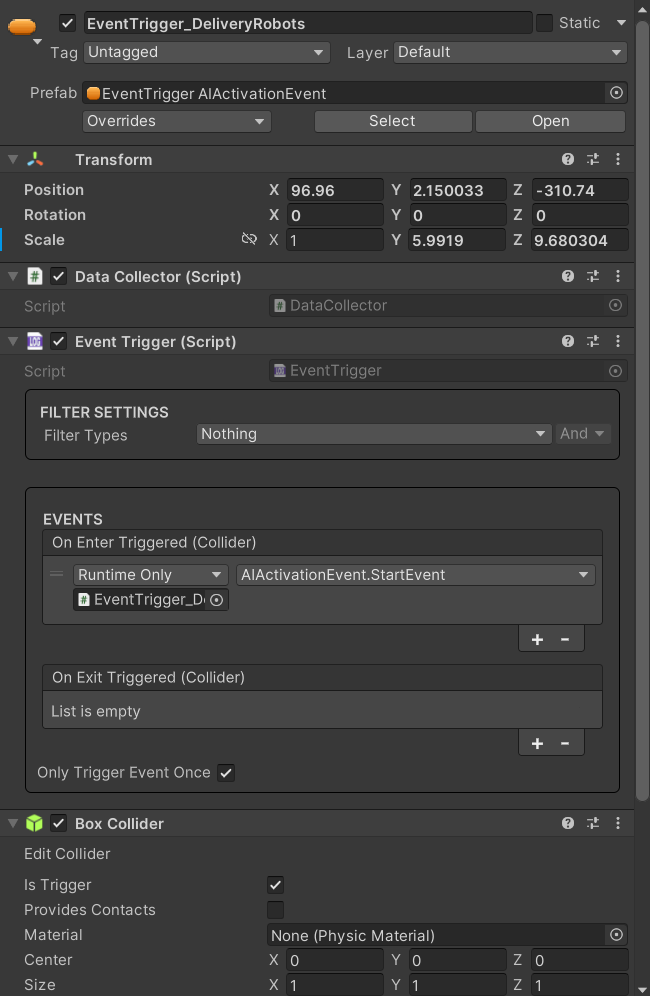Click Position Z field -310.74
The width and height of the screenshot is (650, 996).
pyautogui.click(x=579, y=190)
